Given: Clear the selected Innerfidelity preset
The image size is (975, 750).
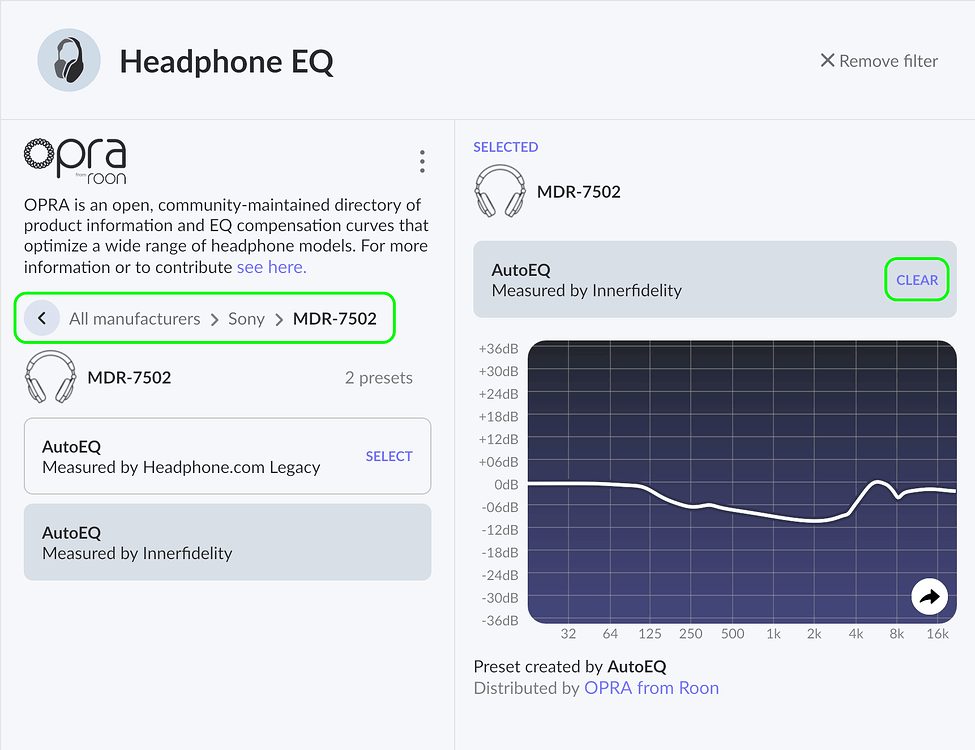Looking at the screenshot, I should point(917,280).
